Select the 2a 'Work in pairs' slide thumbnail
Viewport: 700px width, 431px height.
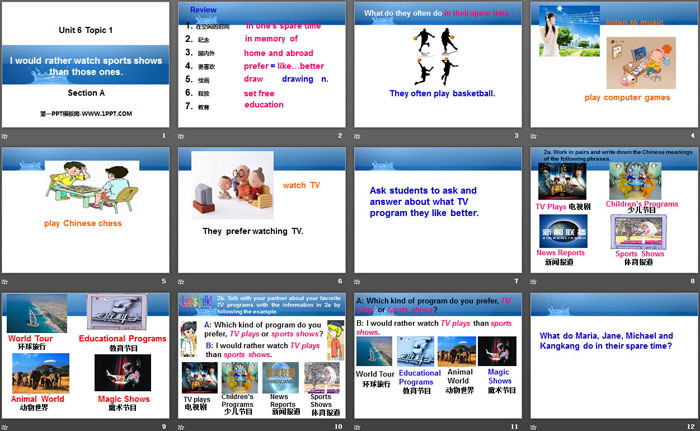coord(614,210)
